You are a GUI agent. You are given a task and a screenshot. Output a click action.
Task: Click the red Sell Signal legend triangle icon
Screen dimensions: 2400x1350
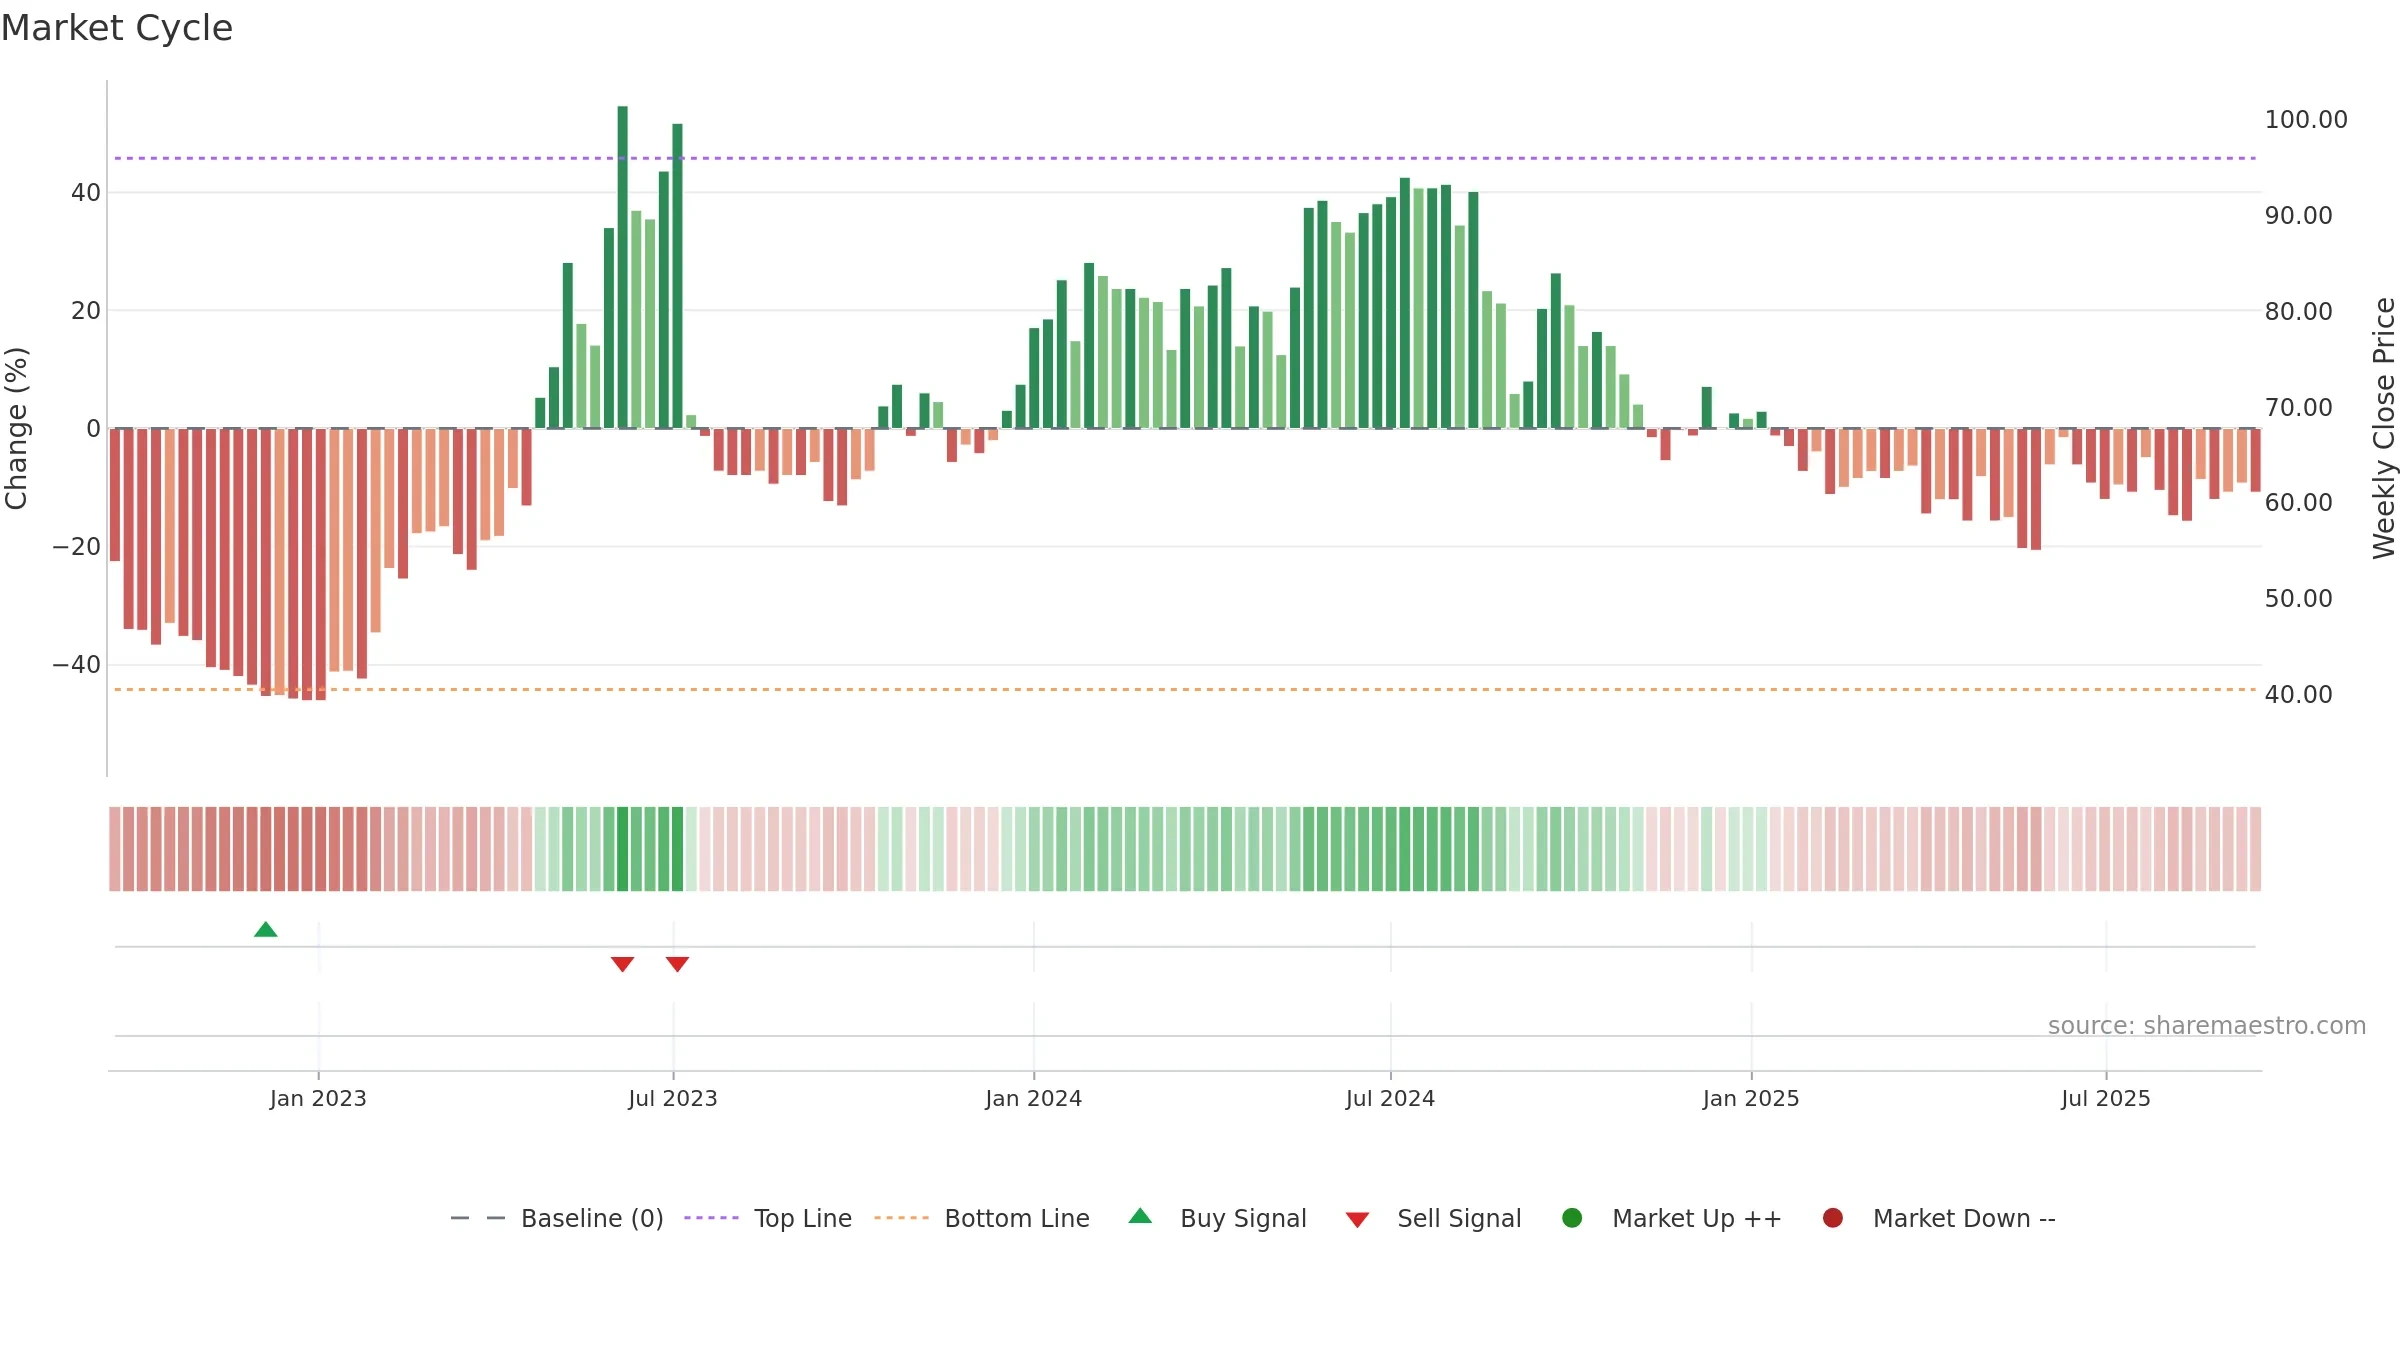pos(1357,1220)
